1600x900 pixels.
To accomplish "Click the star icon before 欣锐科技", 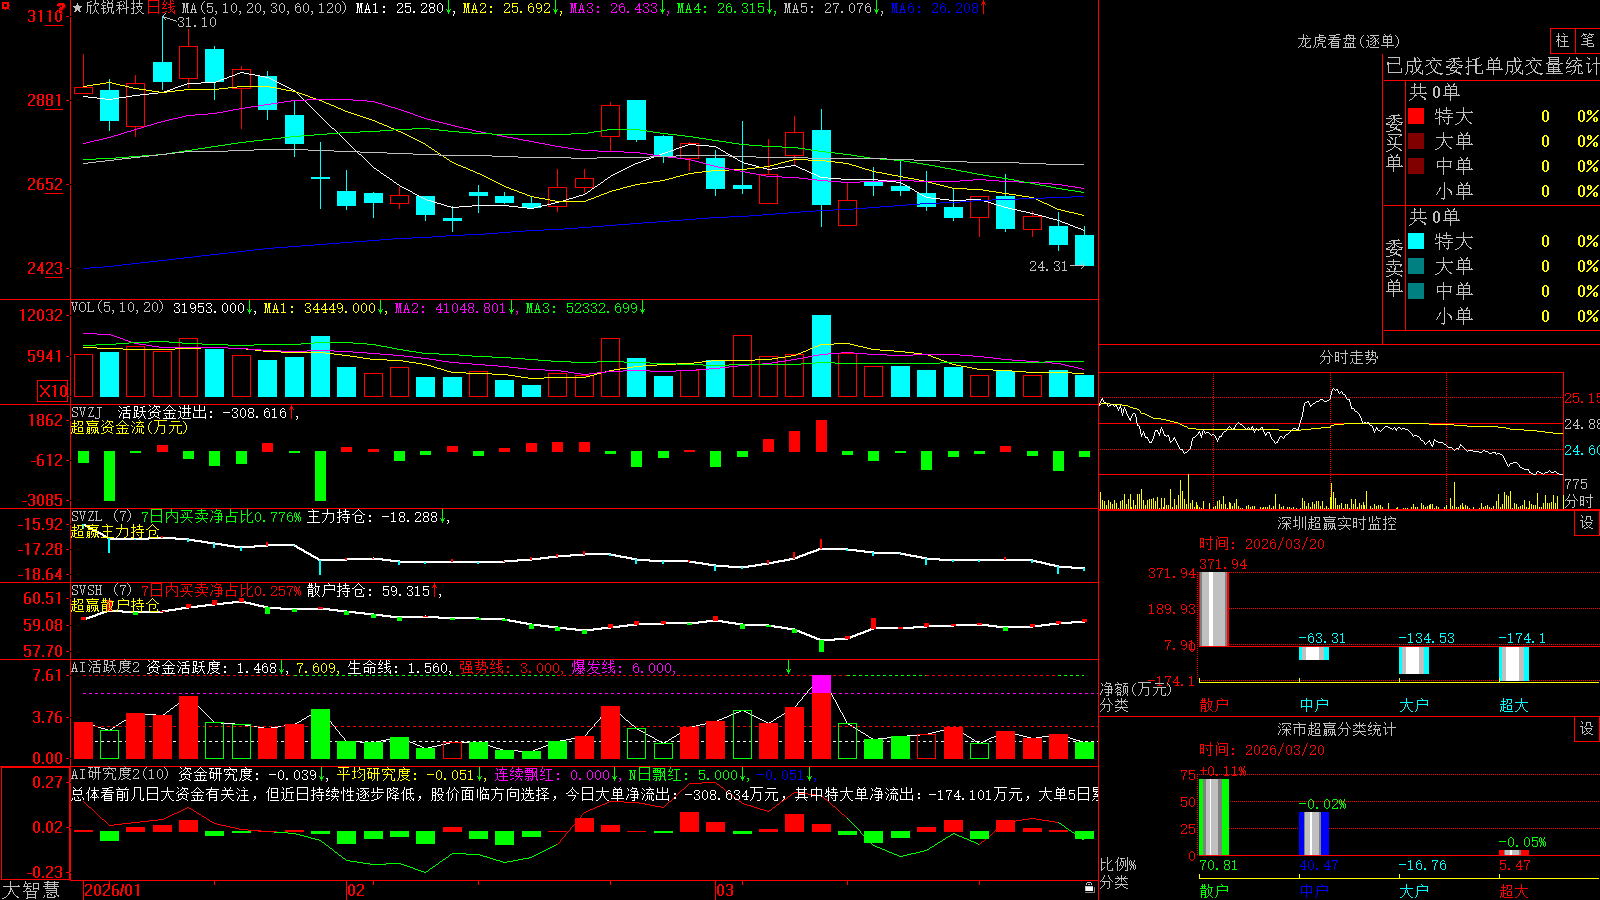I will (x=77, y=8).
